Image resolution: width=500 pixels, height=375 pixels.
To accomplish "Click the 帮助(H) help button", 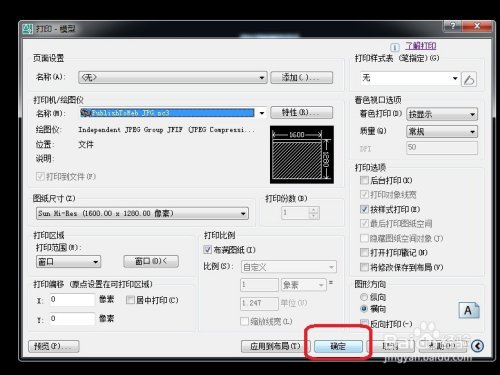I will click(x=442, y=346).
